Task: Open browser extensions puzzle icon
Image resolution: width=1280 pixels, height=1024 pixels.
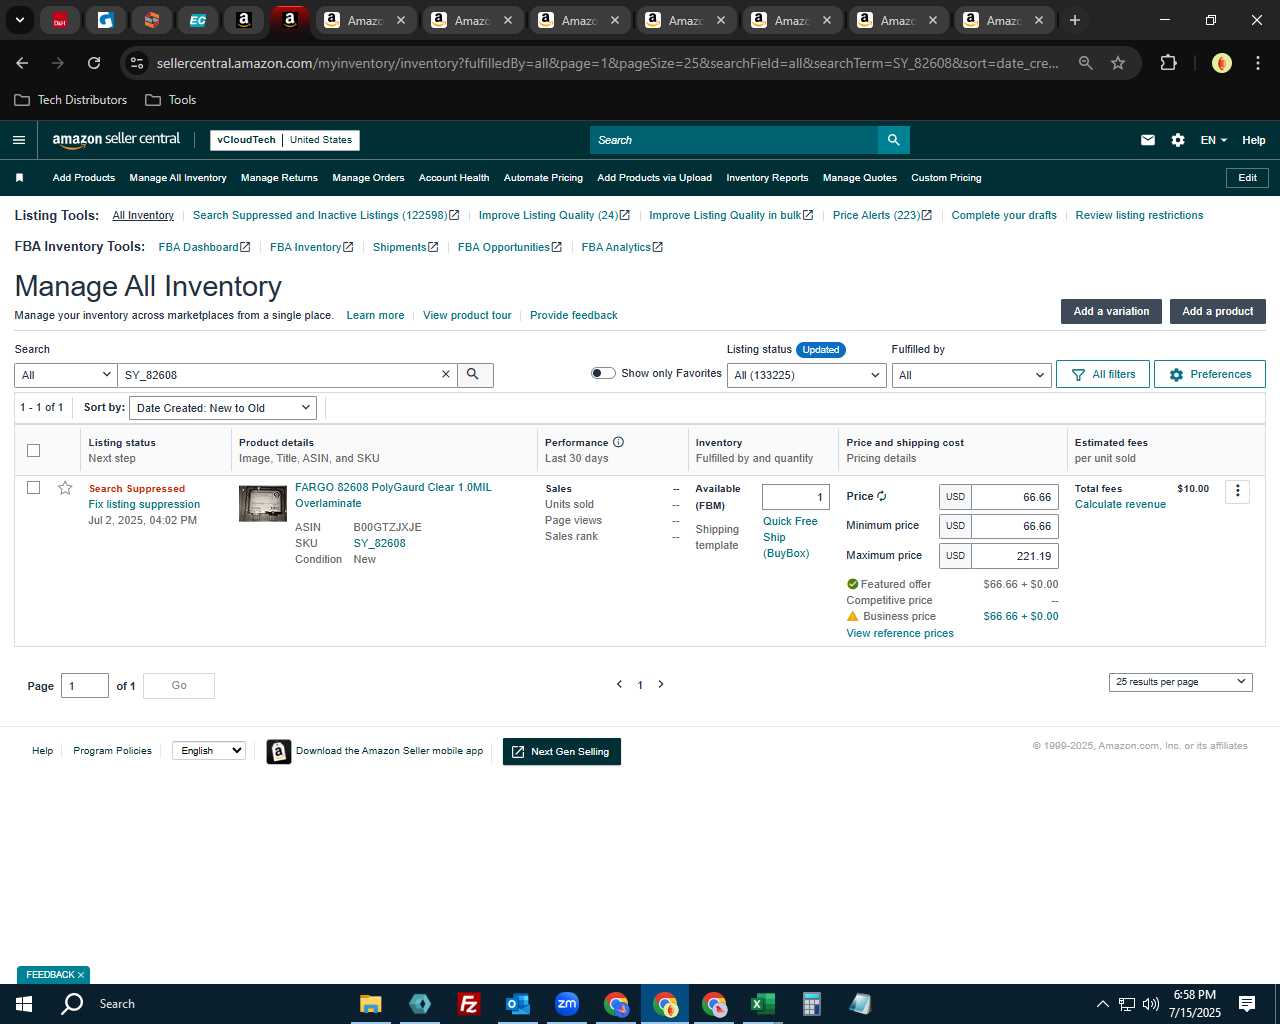Action: tap(1168, 63)
